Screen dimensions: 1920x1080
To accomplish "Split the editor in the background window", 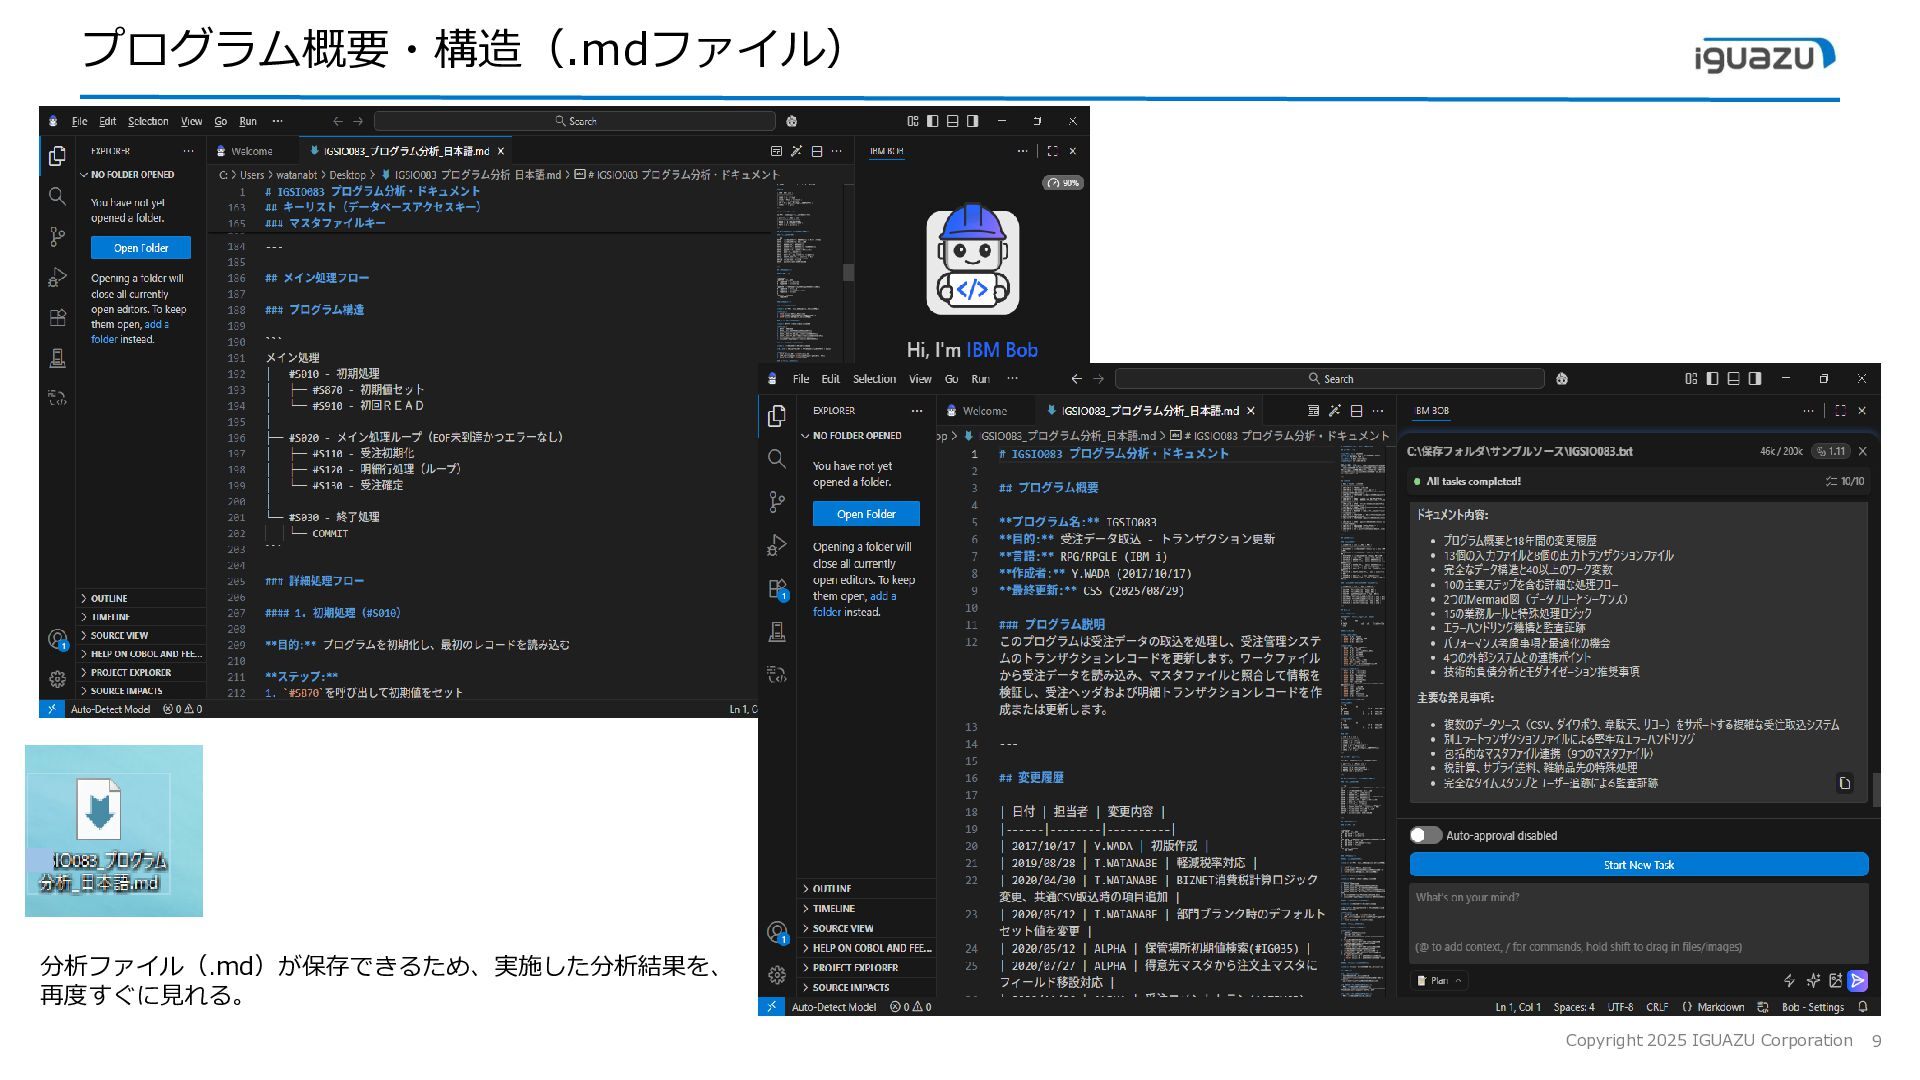I will (x=816, y=151).
